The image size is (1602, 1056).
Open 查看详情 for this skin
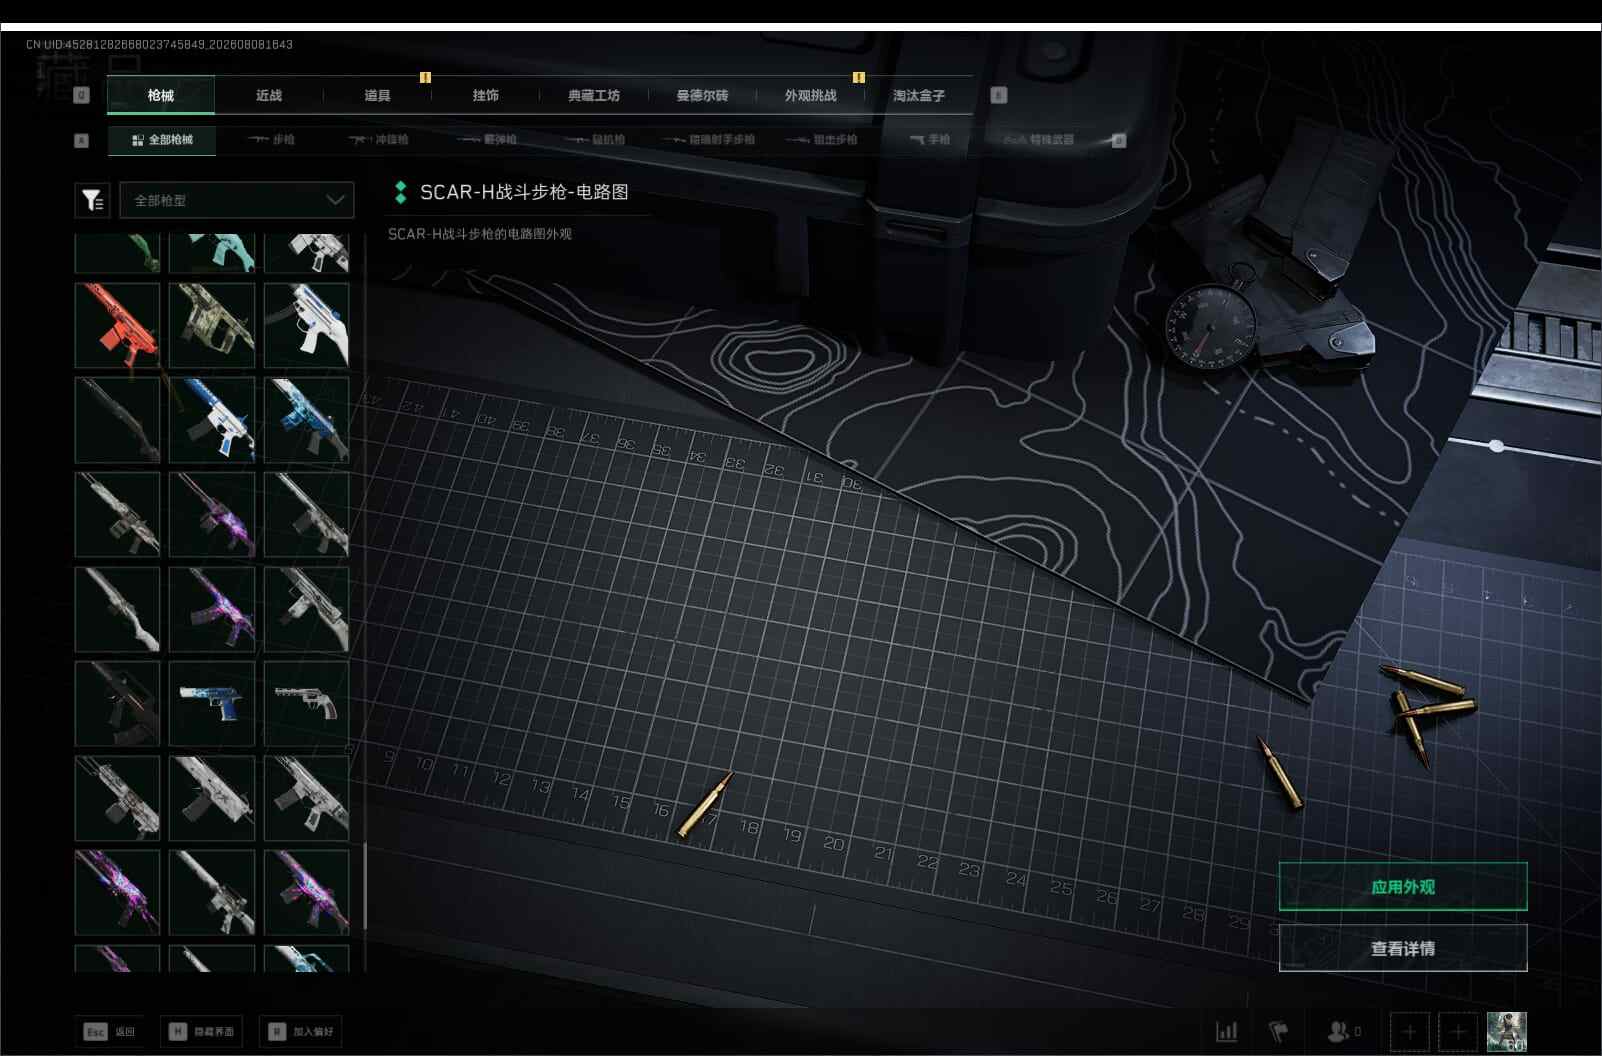1403,948
